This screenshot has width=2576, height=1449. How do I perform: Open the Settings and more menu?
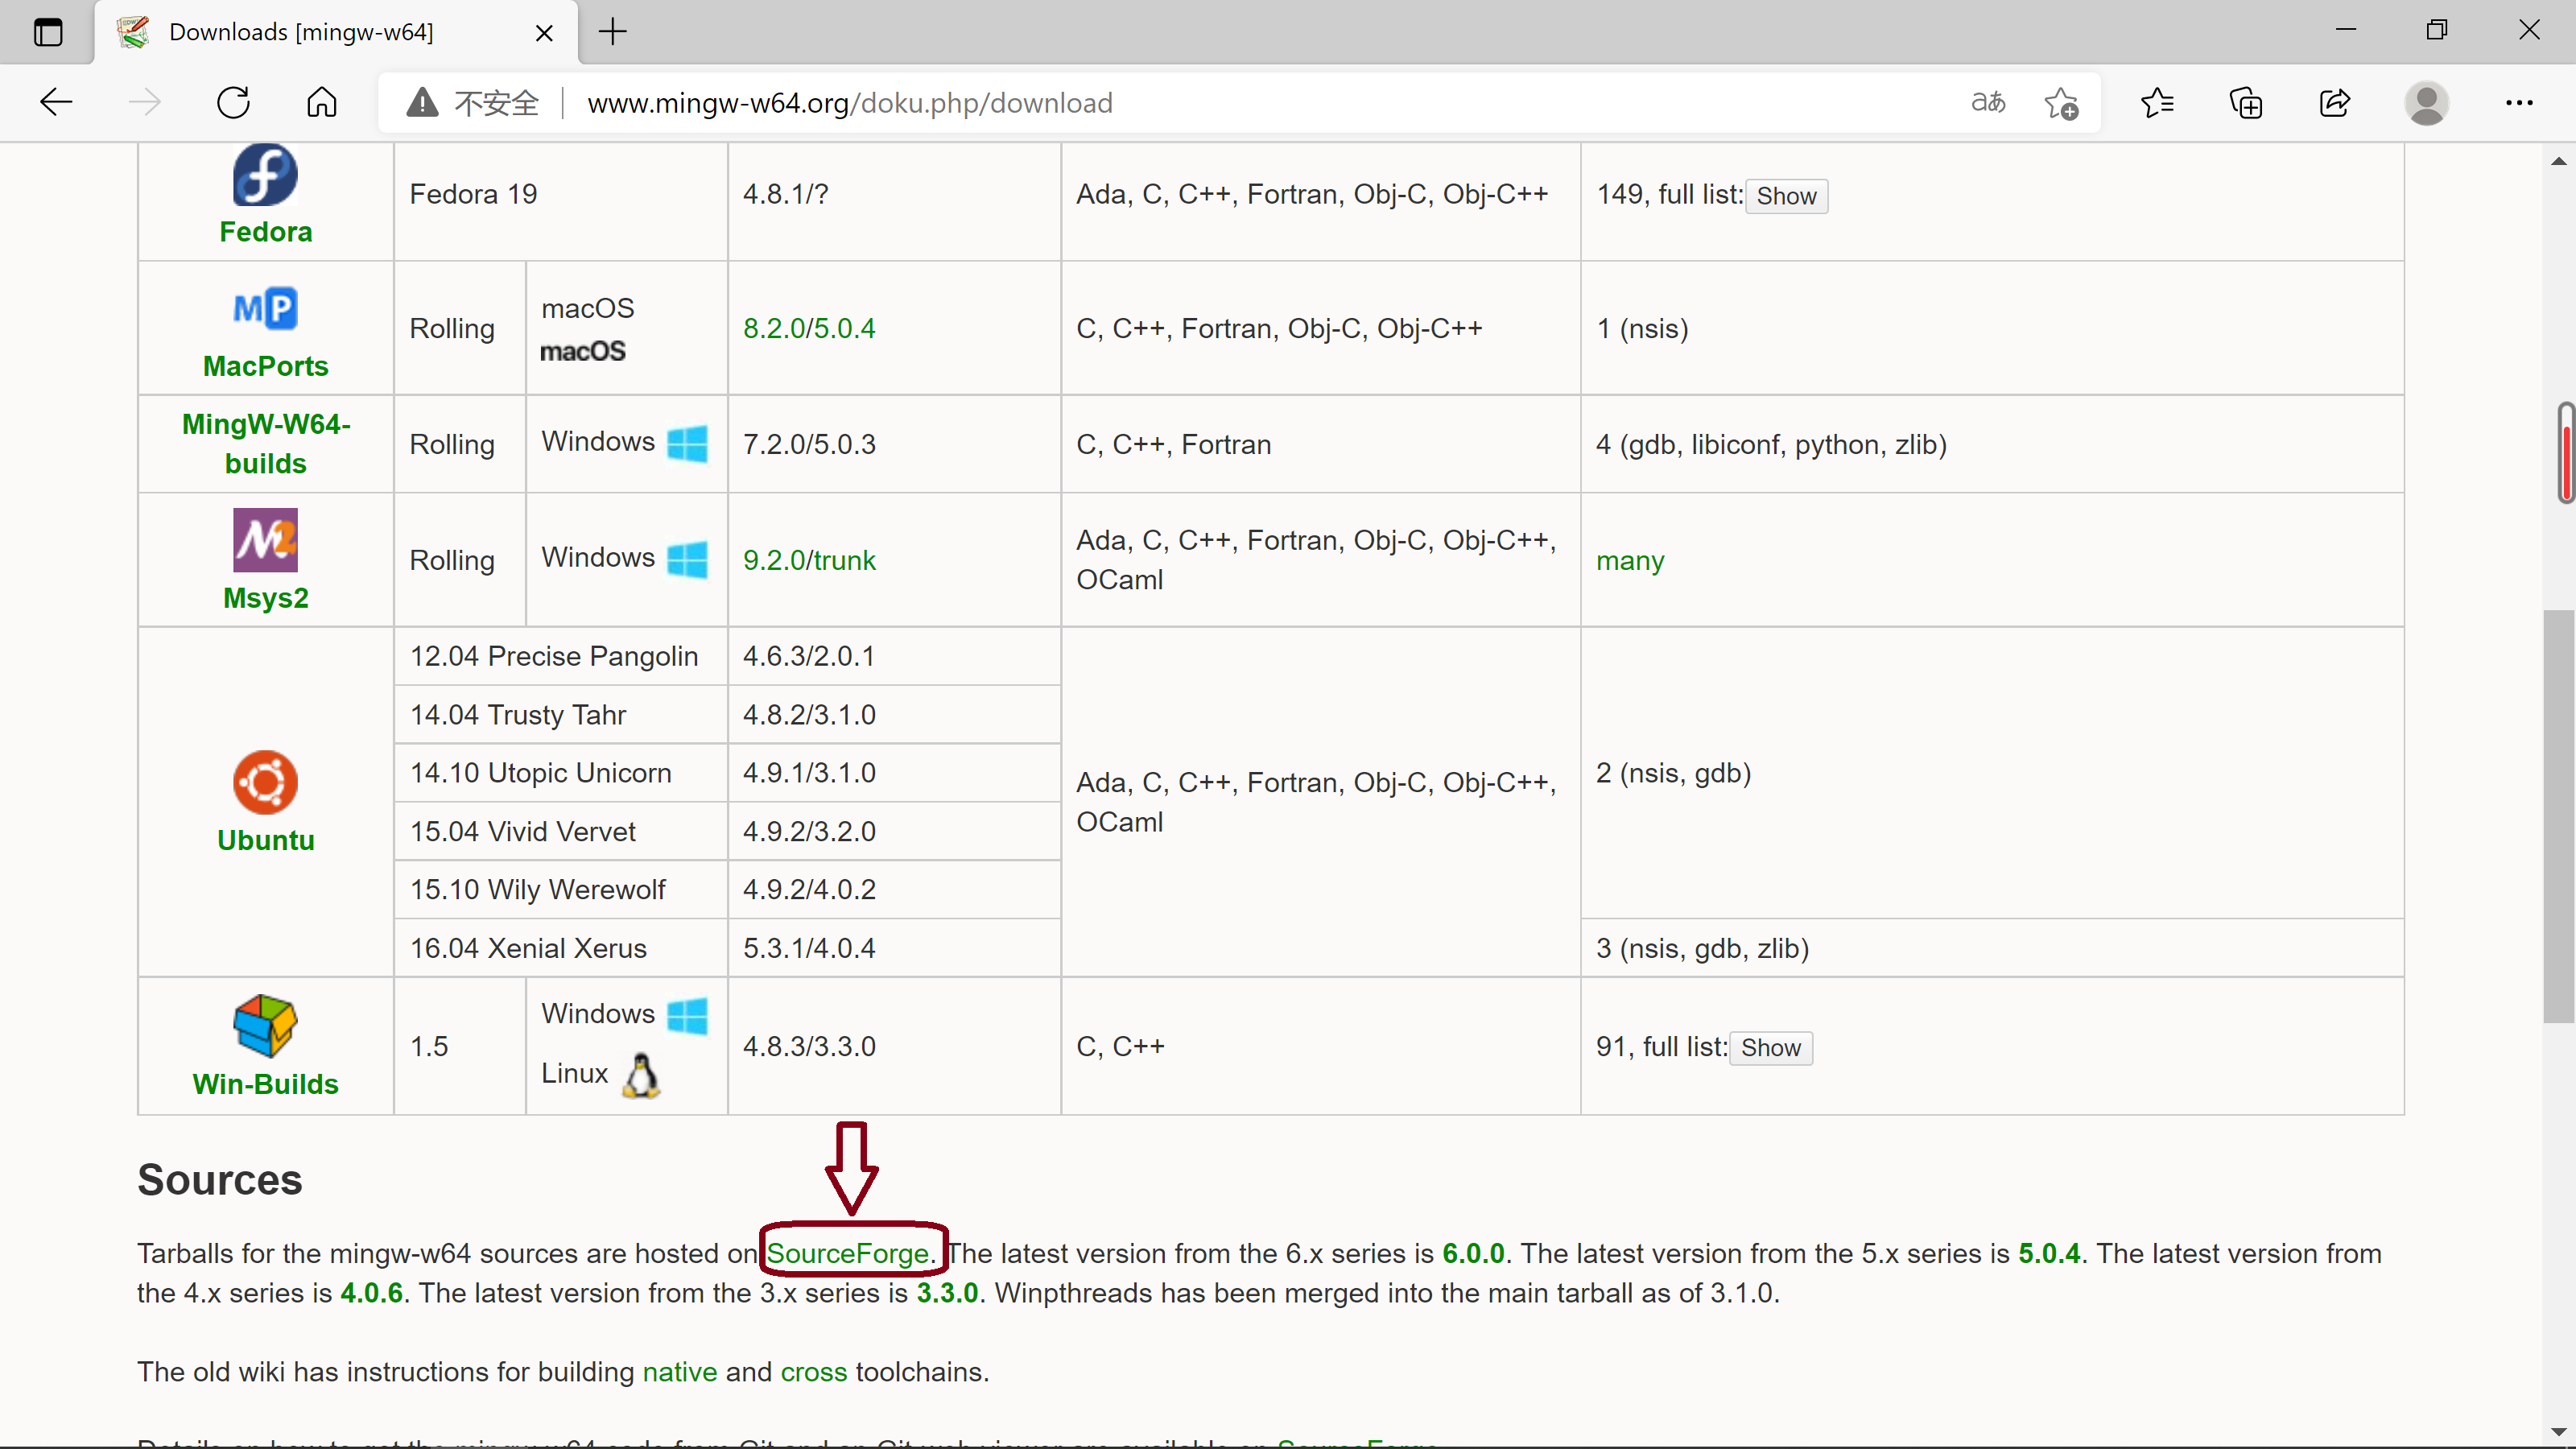pyautogui.click(x=2518, y=103)
